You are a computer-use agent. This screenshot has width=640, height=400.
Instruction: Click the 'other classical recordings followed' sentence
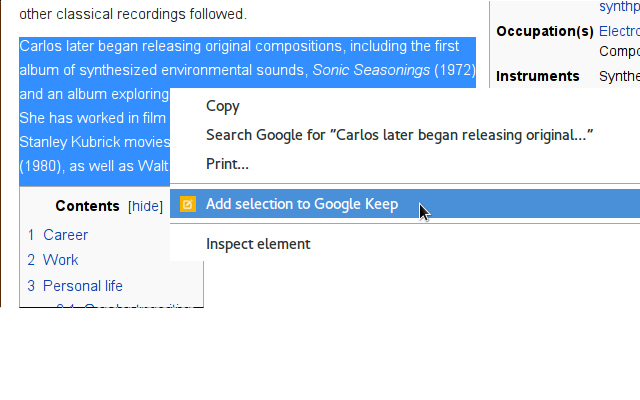[x=133, y=14]
